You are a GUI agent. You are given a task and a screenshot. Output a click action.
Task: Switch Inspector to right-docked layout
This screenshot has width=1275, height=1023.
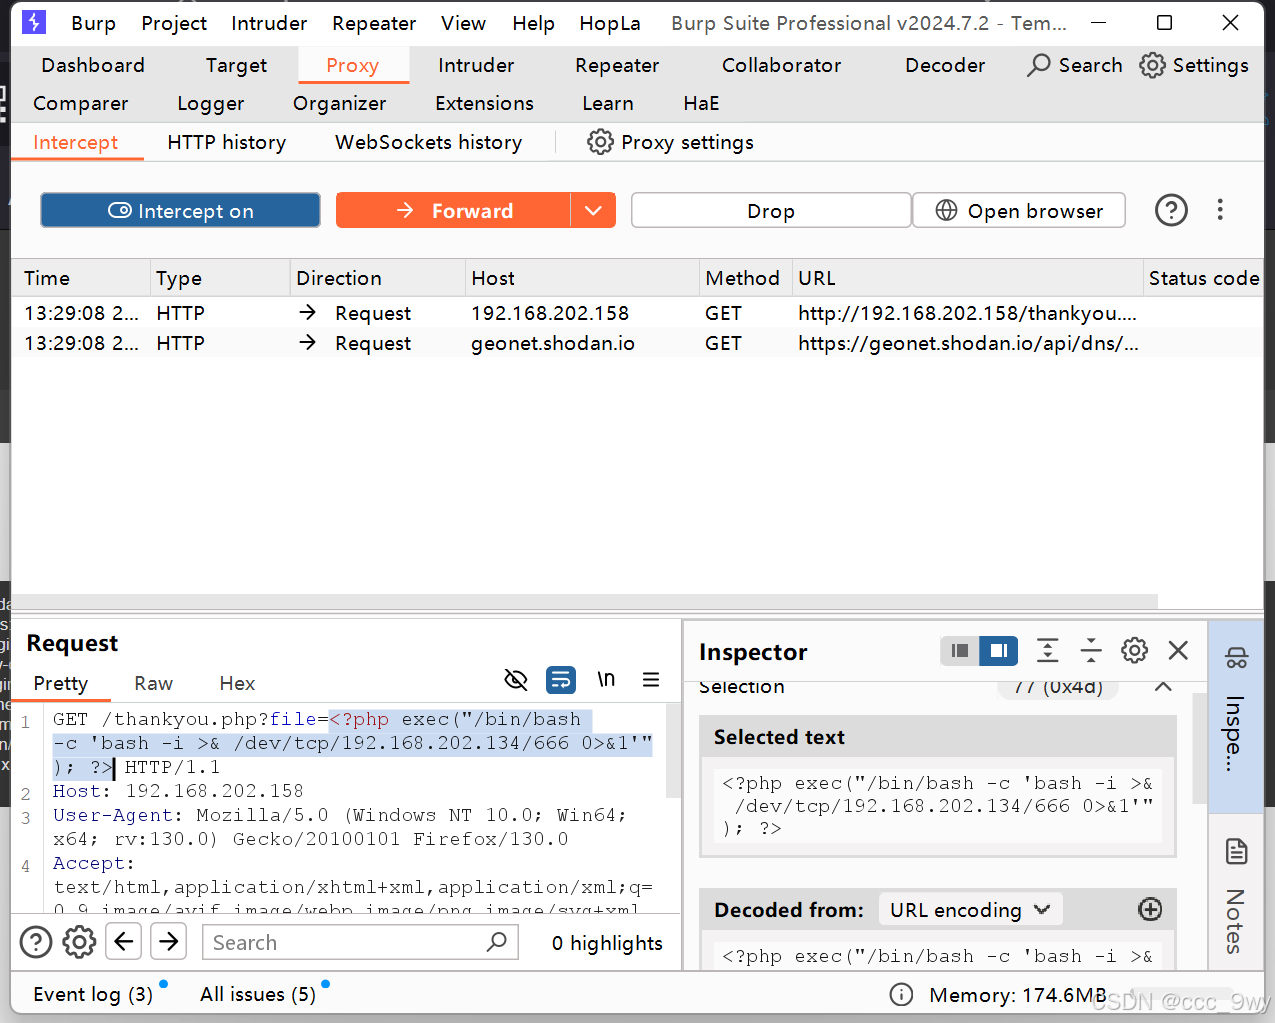(998, 651)
